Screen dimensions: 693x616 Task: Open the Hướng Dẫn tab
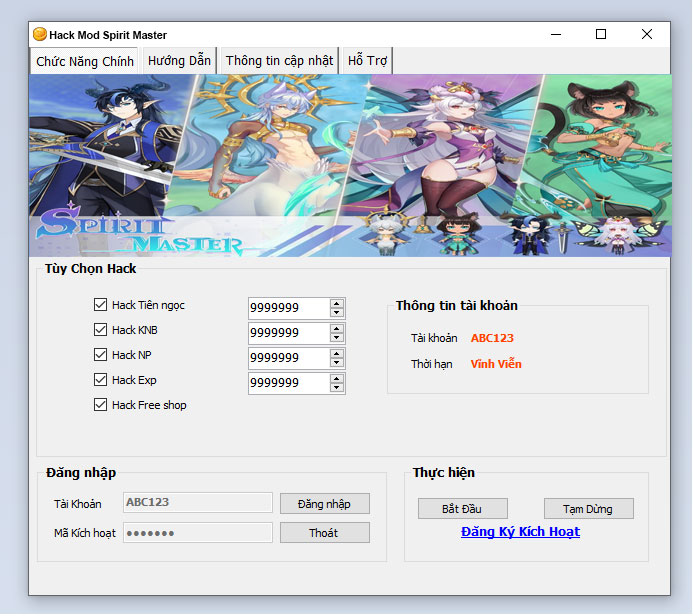[179, 61]
